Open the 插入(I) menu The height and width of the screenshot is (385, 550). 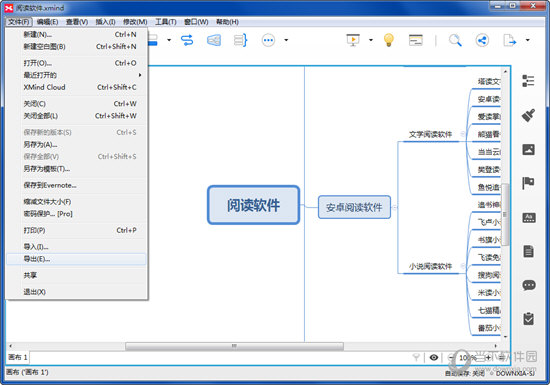(106, 22)
